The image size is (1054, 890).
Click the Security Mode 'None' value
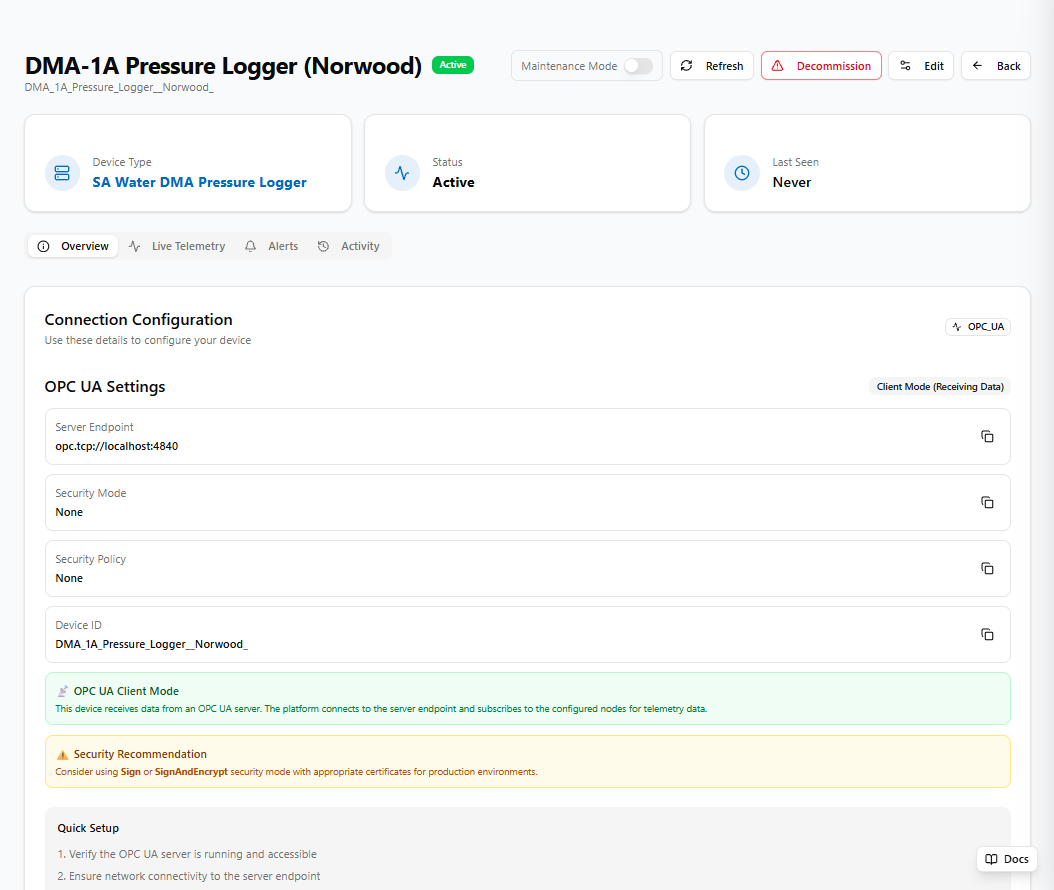click(69, 512)
